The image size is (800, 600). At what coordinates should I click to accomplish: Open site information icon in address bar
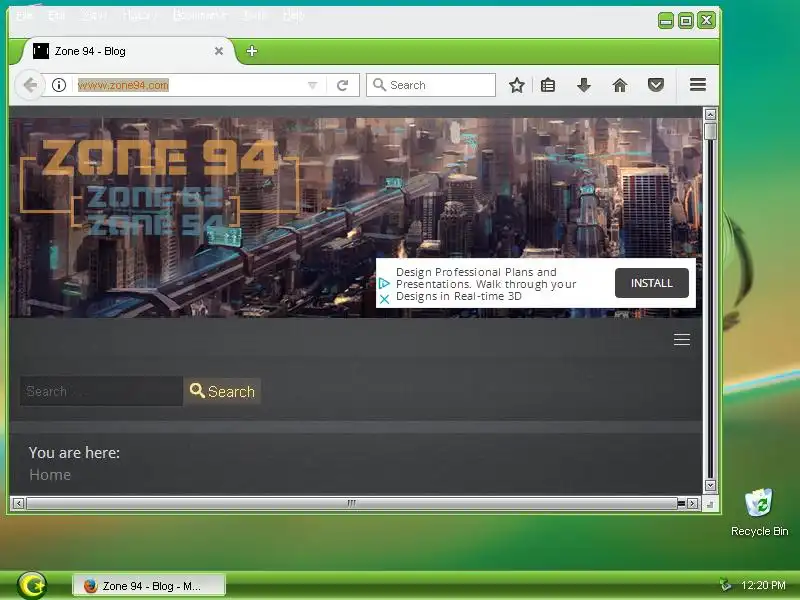(59, 85)
